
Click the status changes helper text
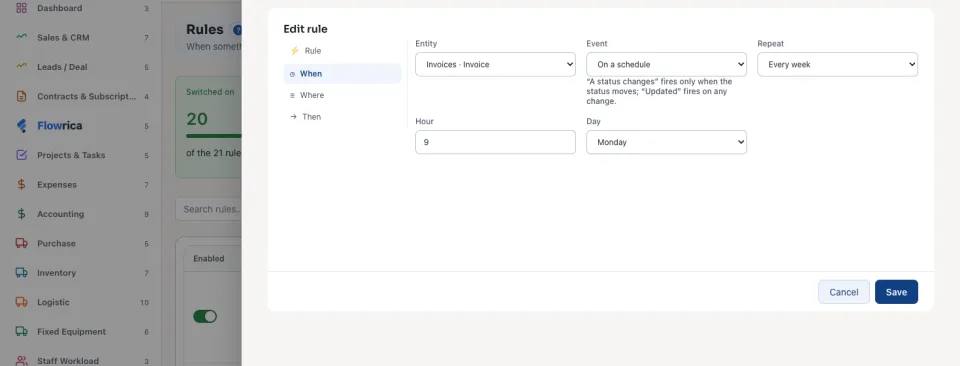(659, 91)
